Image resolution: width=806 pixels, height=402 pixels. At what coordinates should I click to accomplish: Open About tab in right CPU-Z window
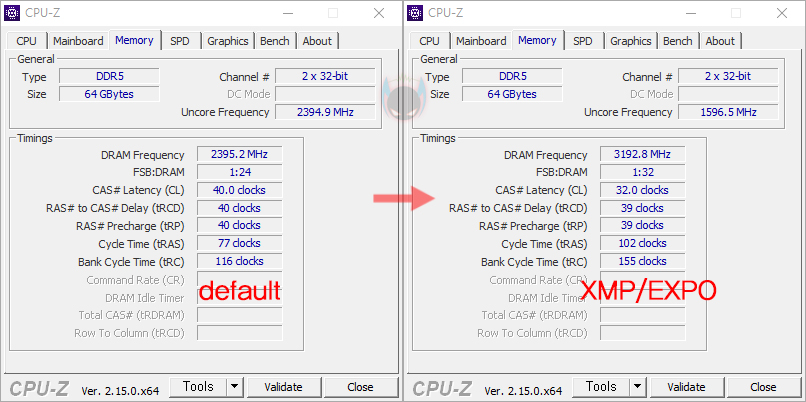point(720,41)
